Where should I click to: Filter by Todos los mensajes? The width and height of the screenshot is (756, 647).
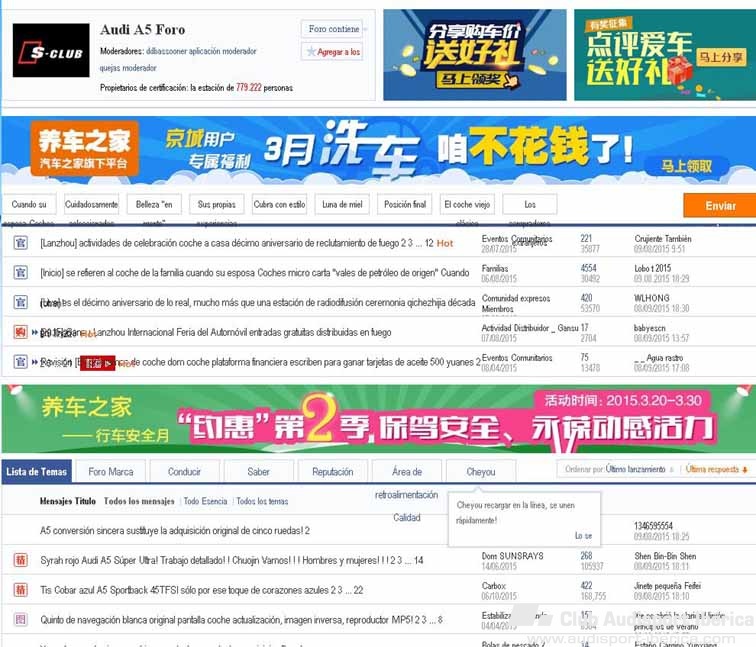pyautogui.click(x=139, y=501)
